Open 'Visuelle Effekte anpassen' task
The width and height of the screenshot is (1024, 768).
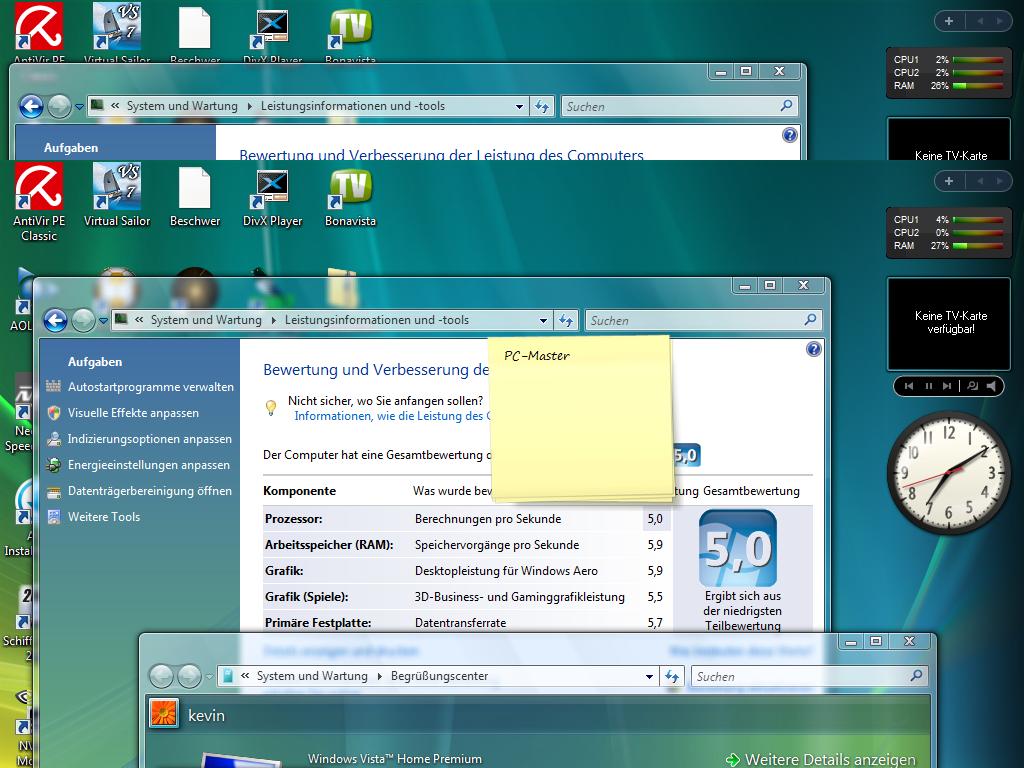[133, 413]
